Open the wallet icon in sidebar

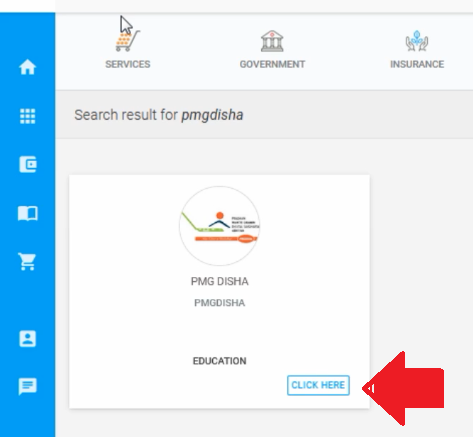tap(28, 164)
